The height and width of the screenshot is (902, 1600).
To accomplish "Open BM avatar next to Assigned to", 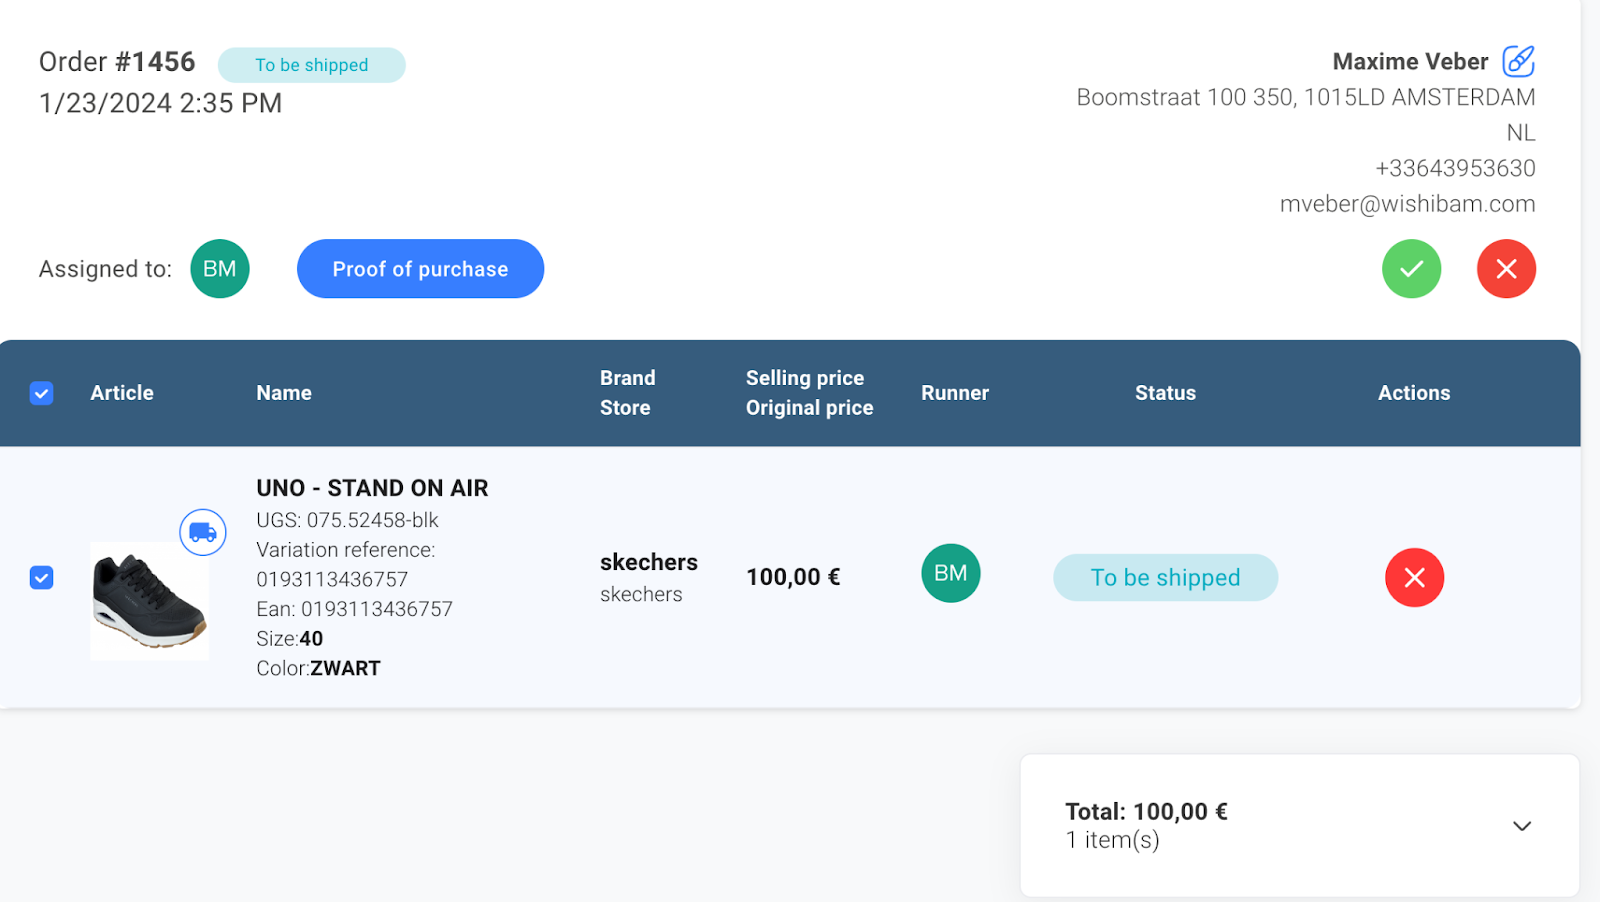I will point(220,269).
